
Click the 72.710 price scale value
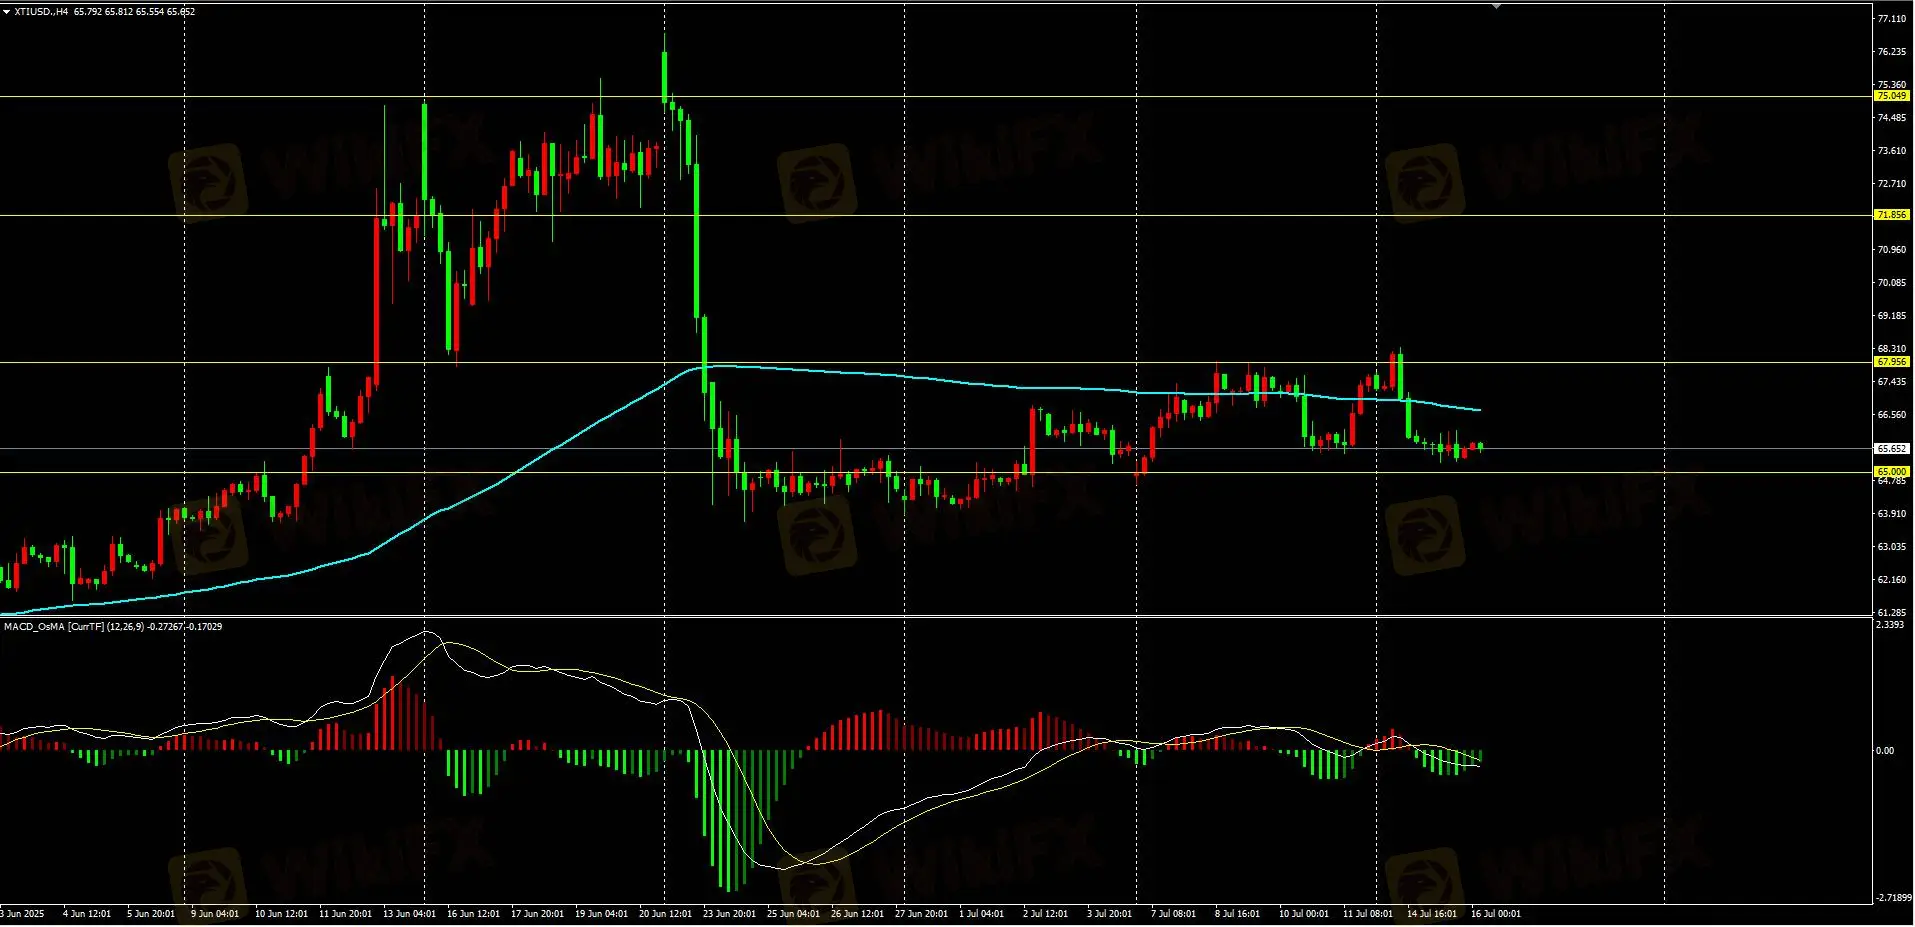[x=1891, y=184]
